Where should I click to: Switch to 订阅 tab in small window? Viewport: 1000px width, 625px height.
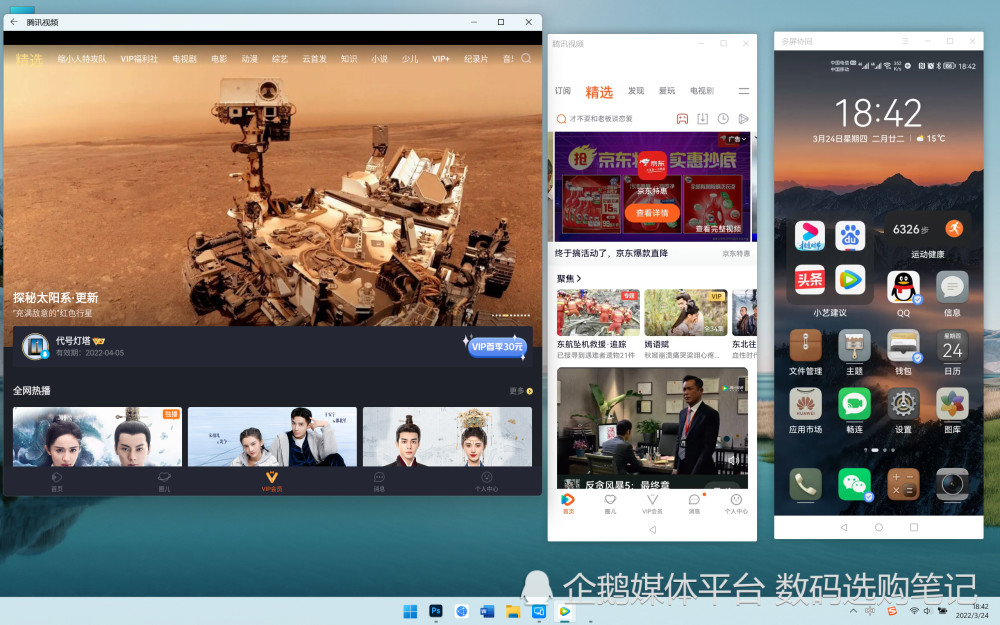pos(562,91)
